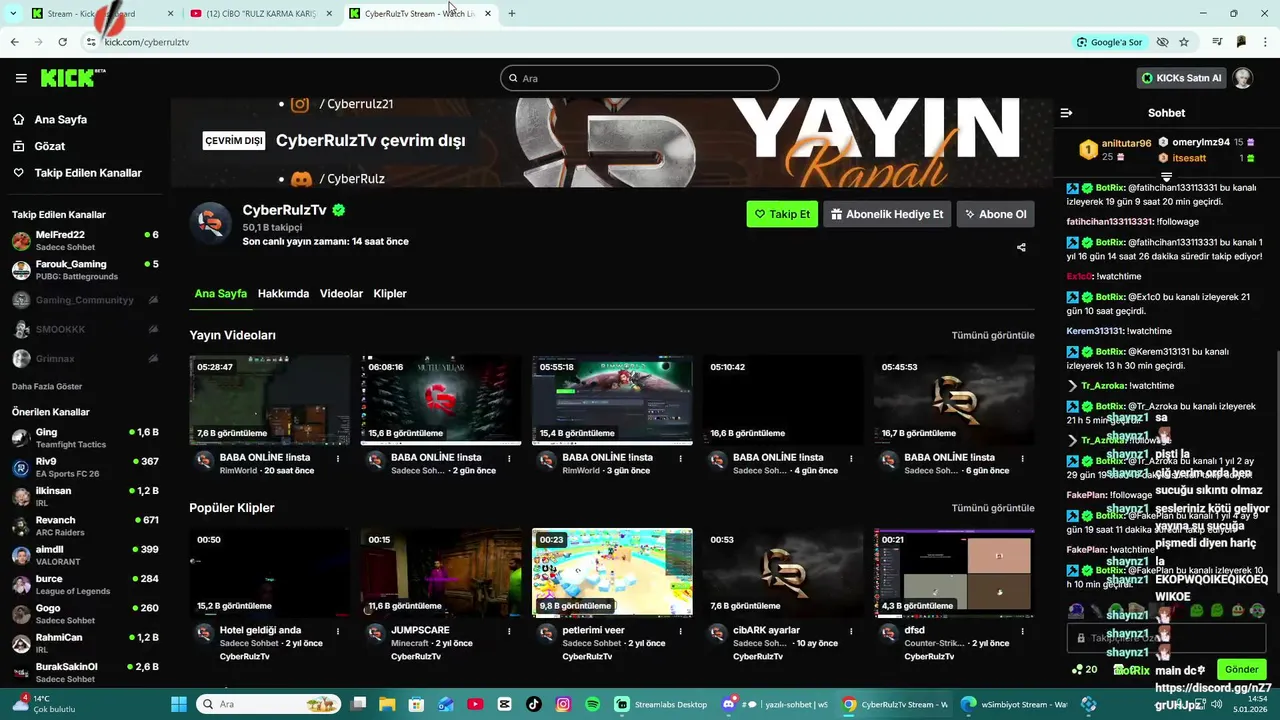Switch to the Stream Kick browser tab
The width and height of the screenshot is (1280, 720).
tap(100, 14)
